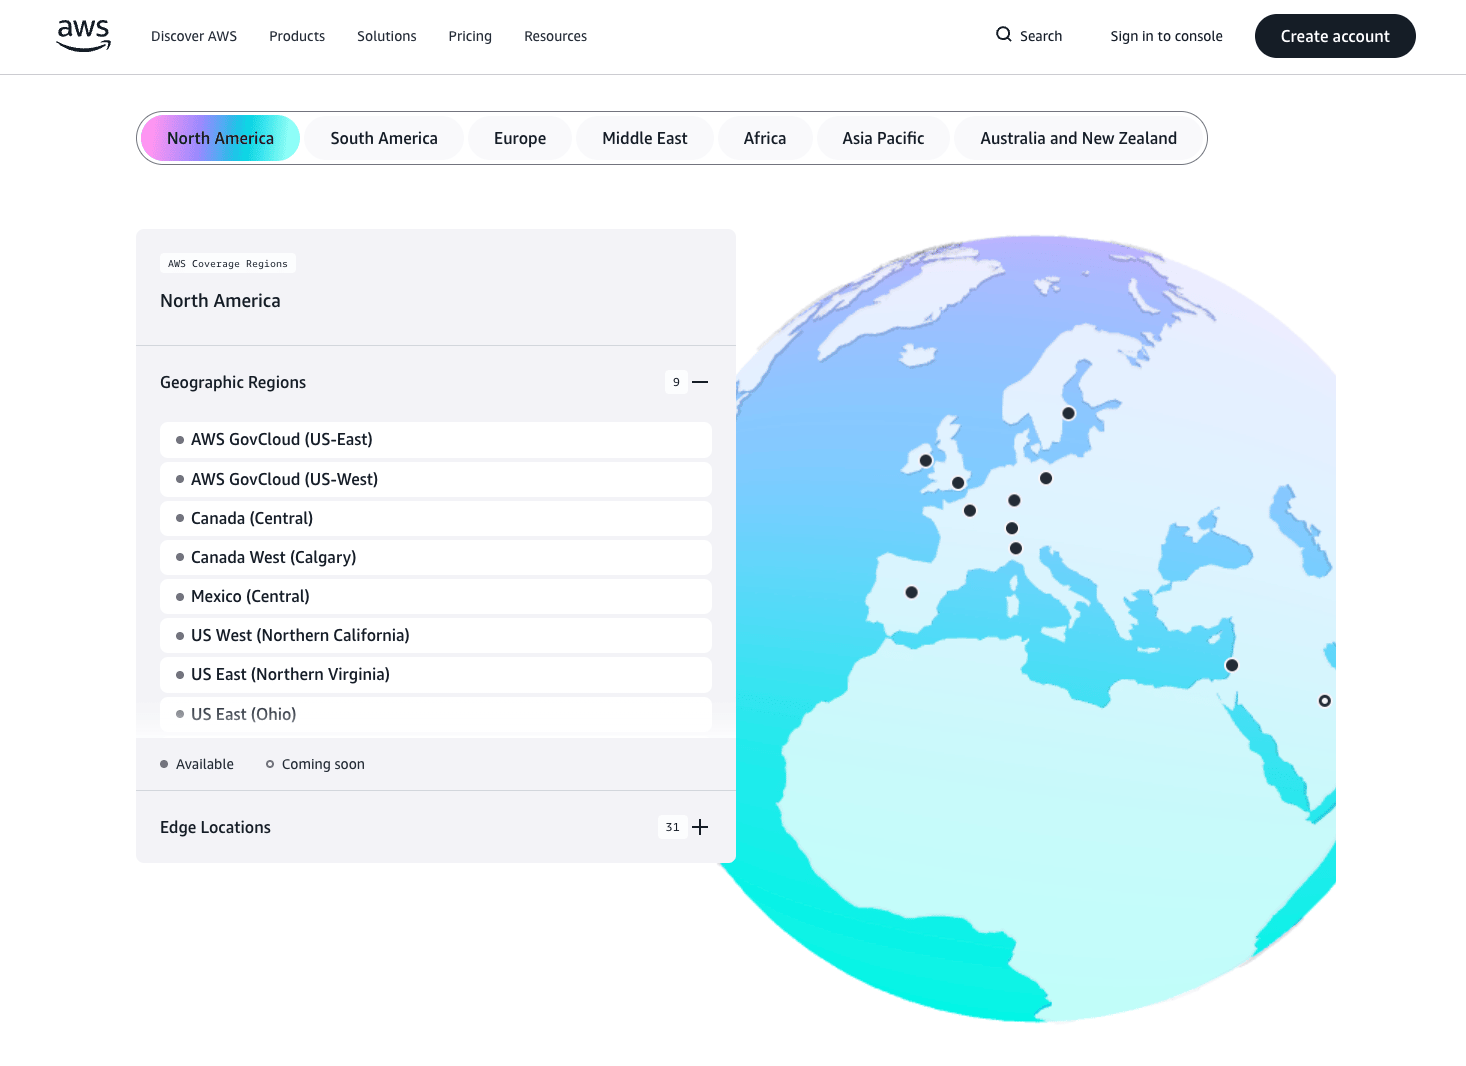Open the Discover AWS menu
Image resolution: width=1466 pixels, height=1066 pixels.
click(194, 36)
